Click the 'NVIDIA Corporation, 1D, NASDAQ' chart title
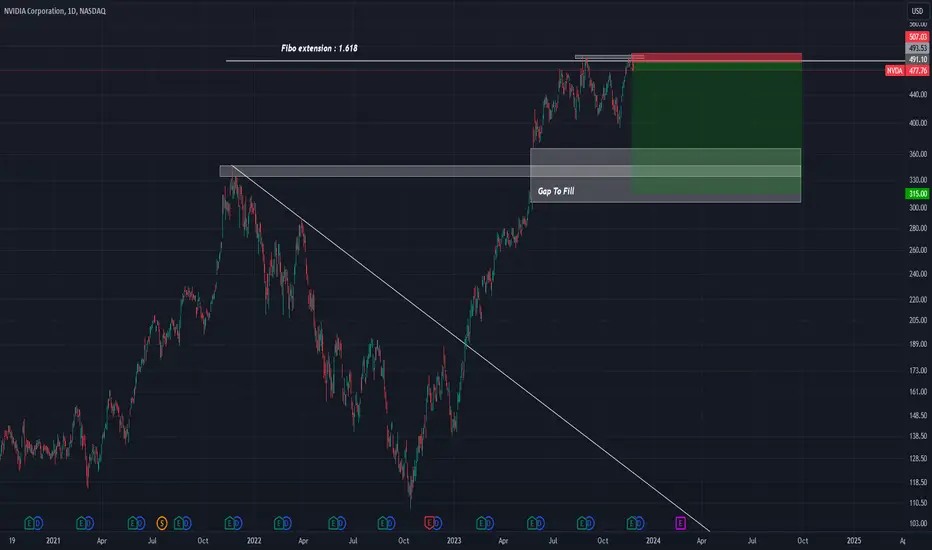932x550 pixels. pos(55,11)
